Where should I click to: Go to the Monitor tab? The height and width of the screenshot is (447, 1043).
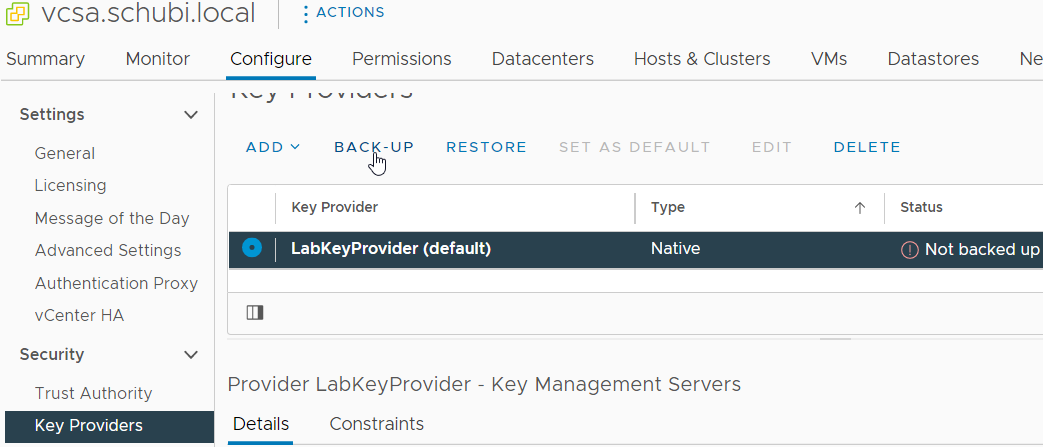[157, 59]
